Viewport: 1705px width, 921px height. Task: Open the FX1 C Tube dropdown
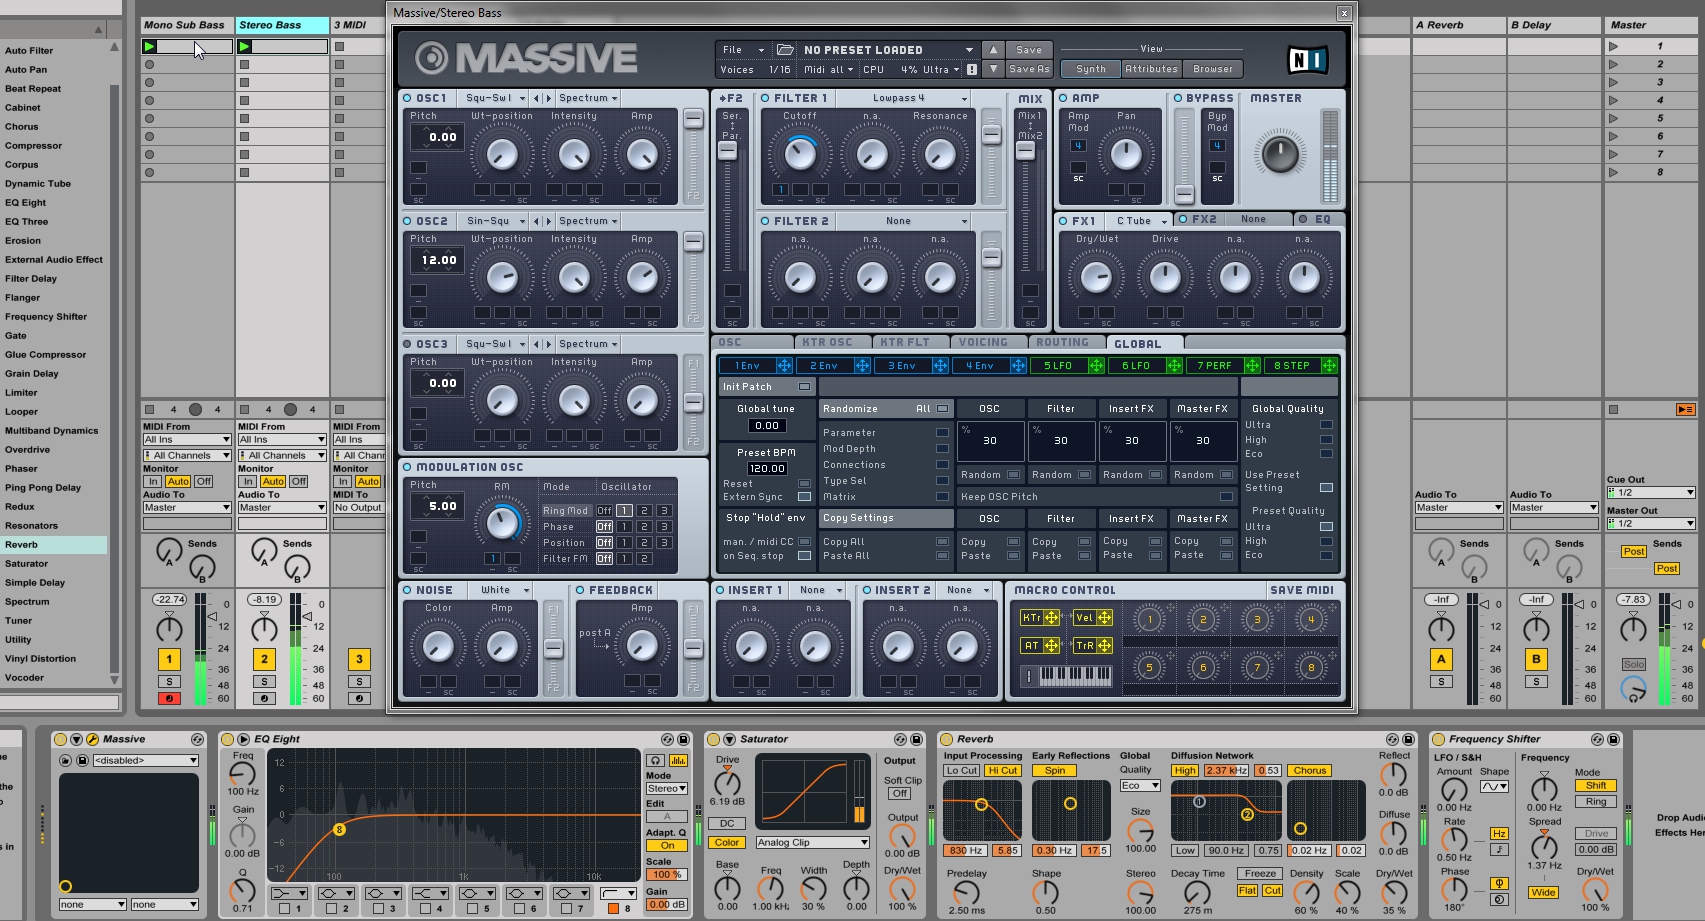pos(1140,220)
